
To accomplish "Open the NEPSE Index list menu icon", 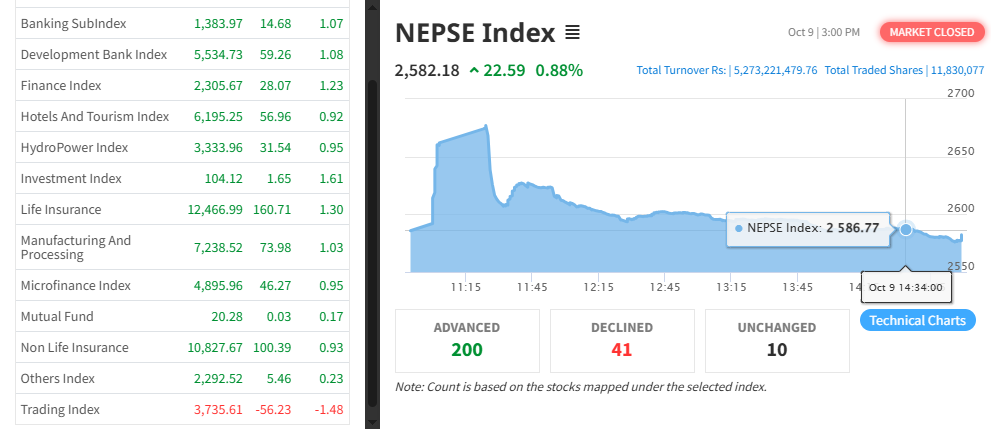I will (572, 33).
